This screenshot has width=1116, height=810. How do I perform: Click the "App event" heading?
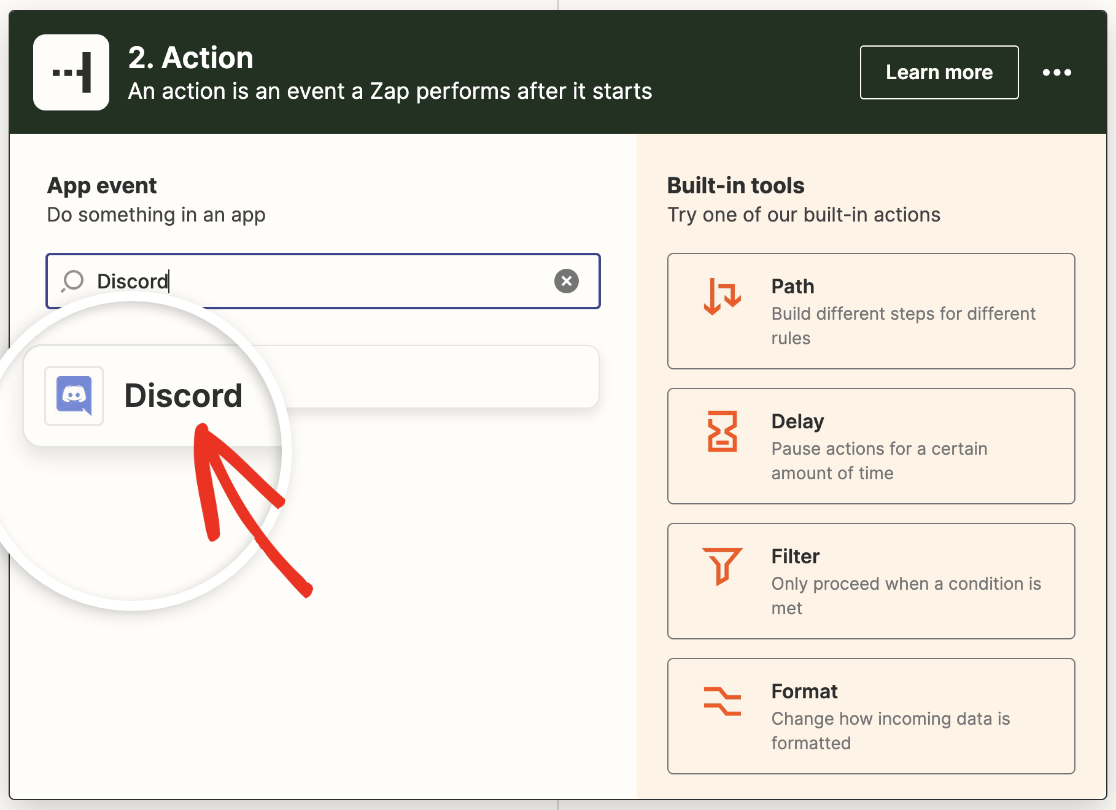pos(102,185)
